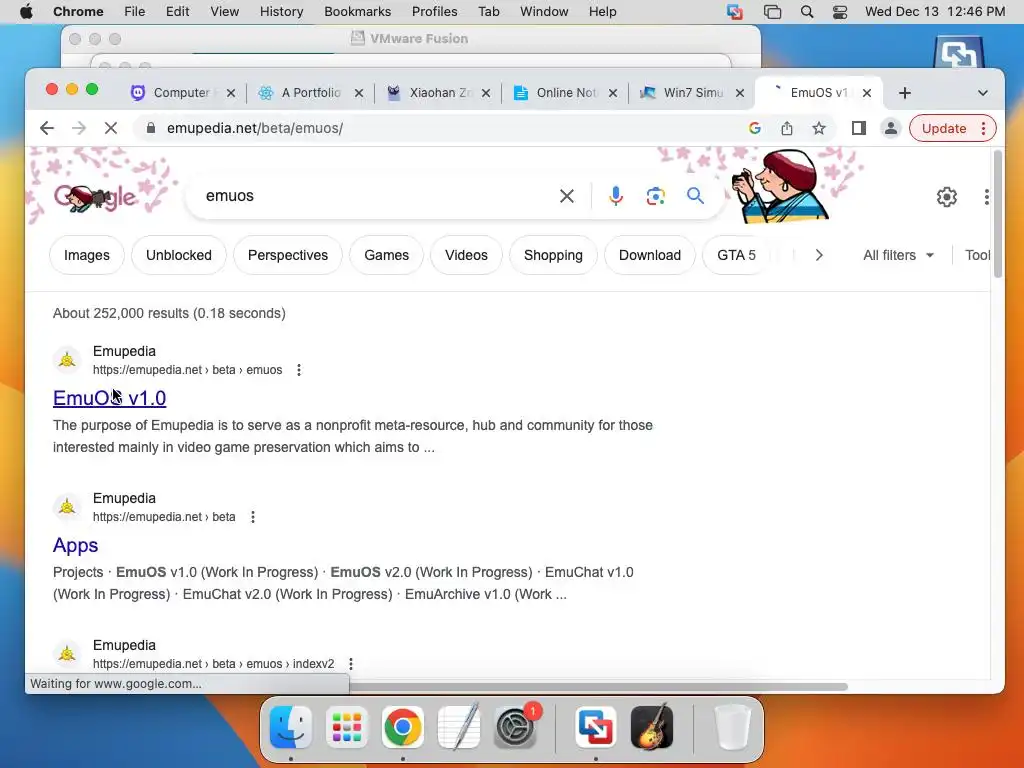Click the forward navigation arrow
Image resolution: width=1024 pixels, height=768 pixels.
coord(79,128)
